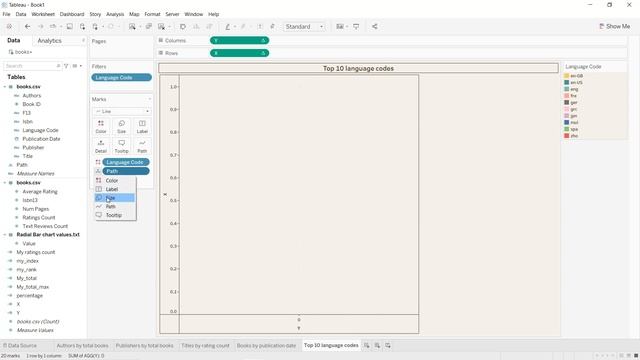
Task: Open the Books by publication date sheet
Action: click(x=266, y=345)
